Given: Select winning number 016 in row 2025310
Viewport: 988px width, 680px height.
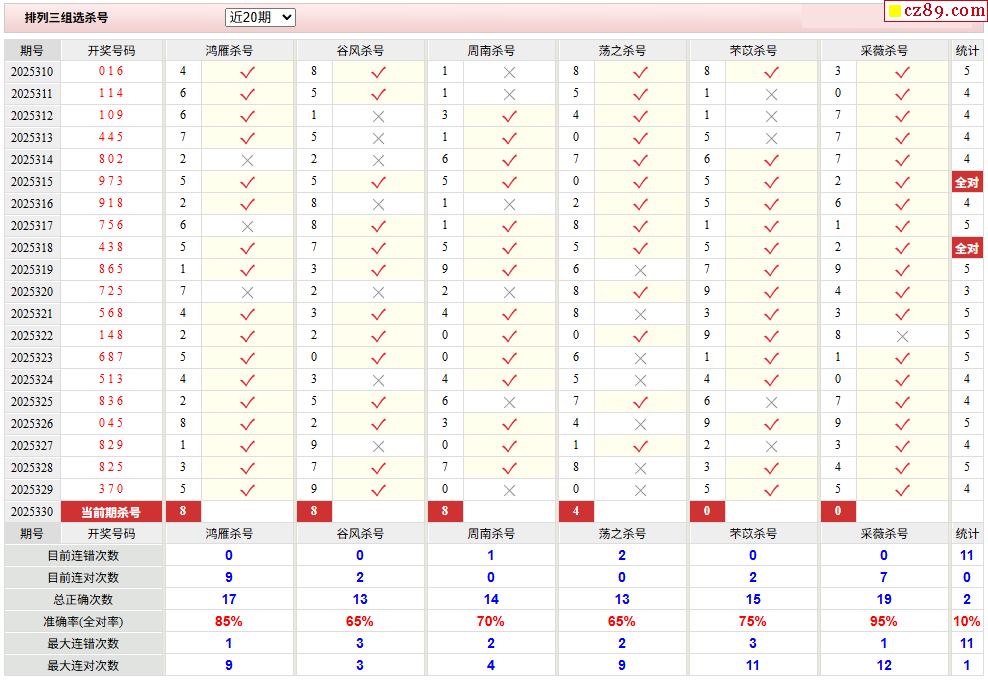Looking at the screenshot, I should tap(111, 72).
